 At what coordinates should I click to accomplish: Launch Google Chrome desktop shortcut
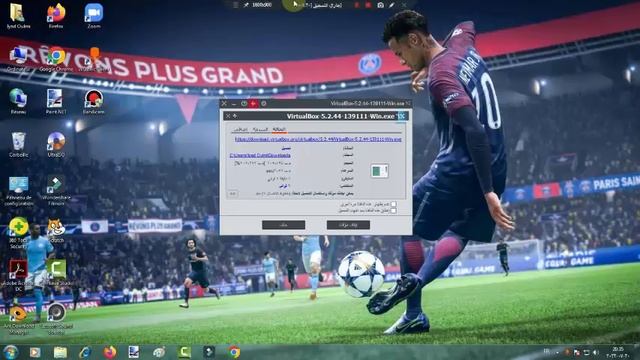tap(56, 58)
